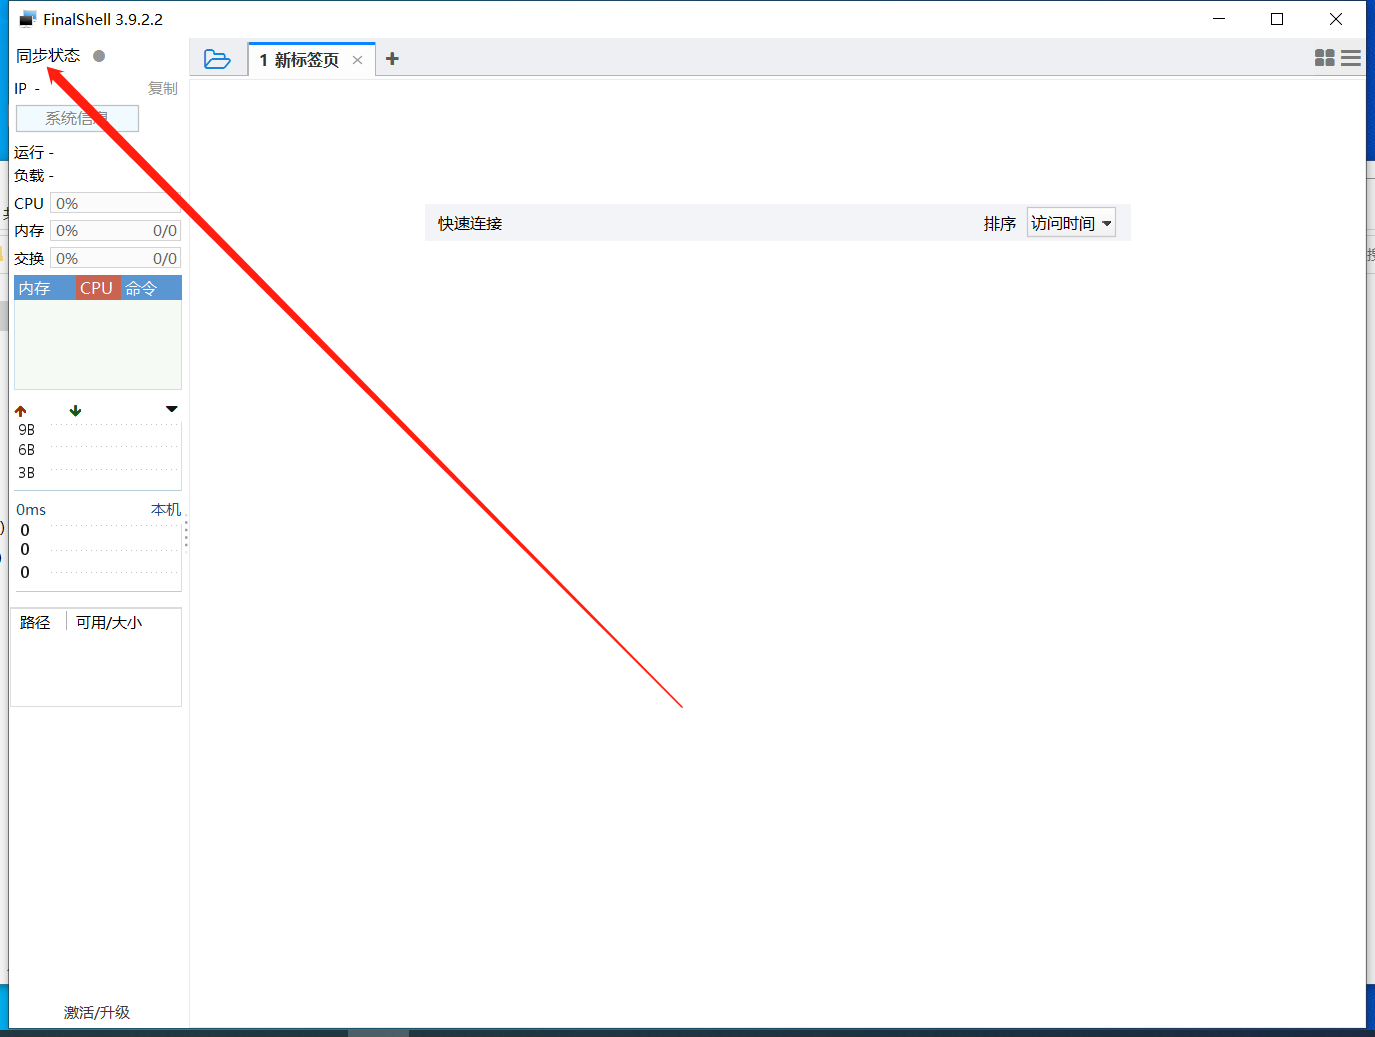Viewport: 1375px width, 1037px height.
Task: Switch to list view layout
Action: pos(1352,58)
